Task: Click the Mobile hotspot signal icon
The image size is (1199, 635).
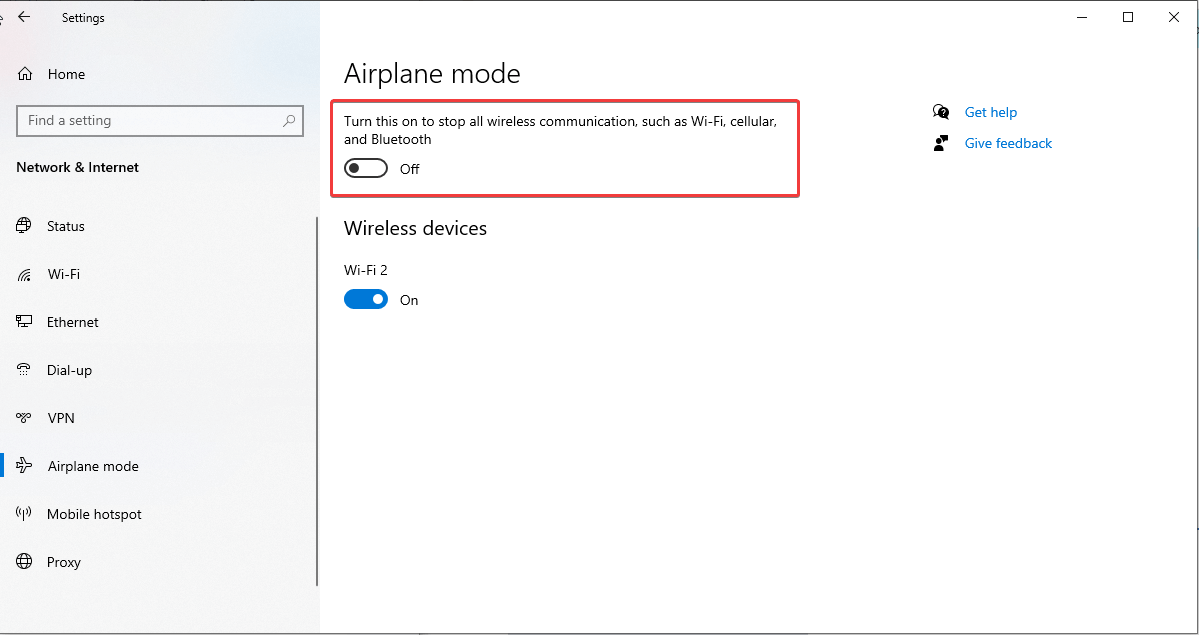Action: click(x=23, y=514)
